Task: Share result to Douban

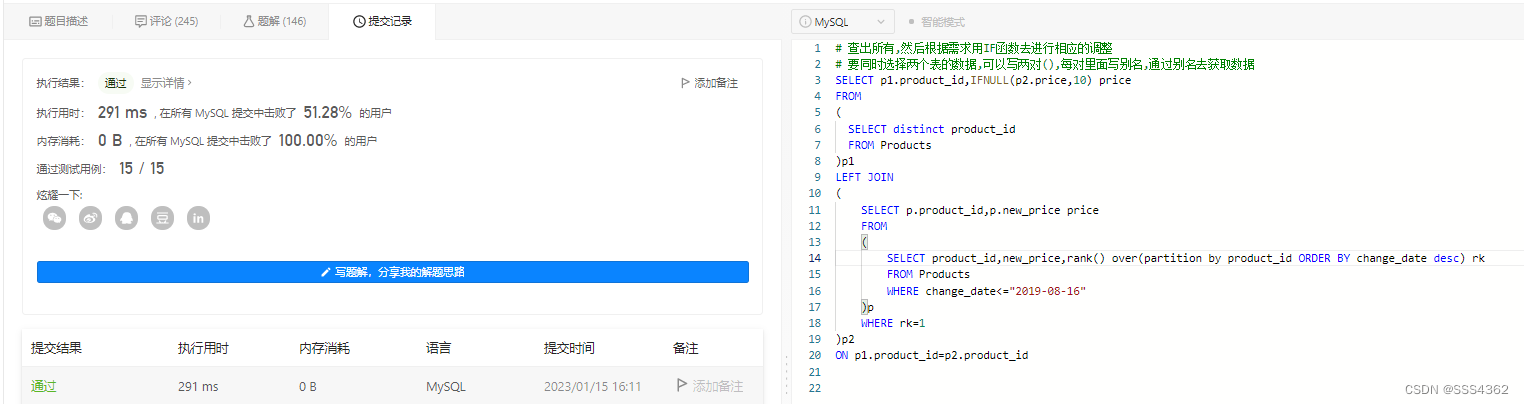Action: pos(162,217)
